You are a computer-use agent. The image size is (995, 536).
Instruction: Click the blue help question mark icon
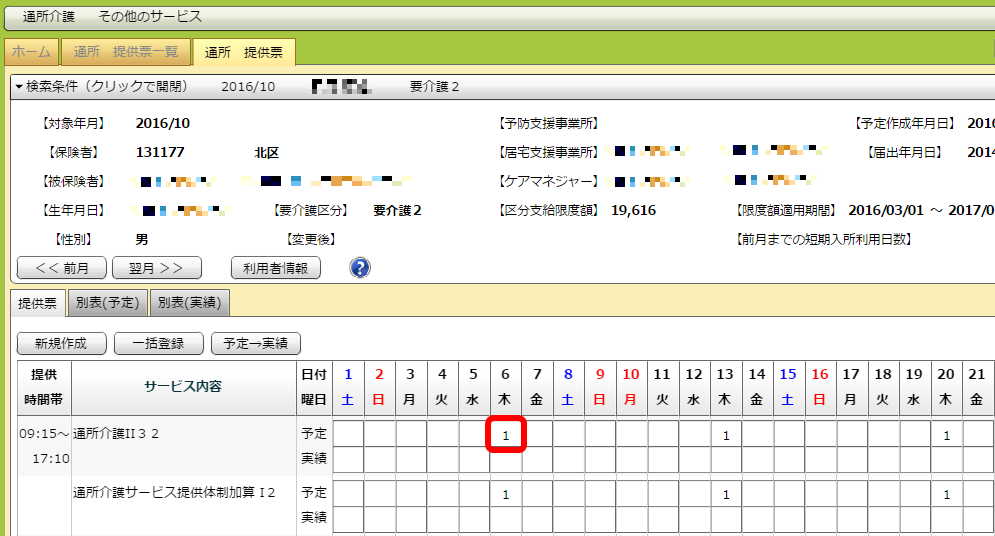pos(360,268)
